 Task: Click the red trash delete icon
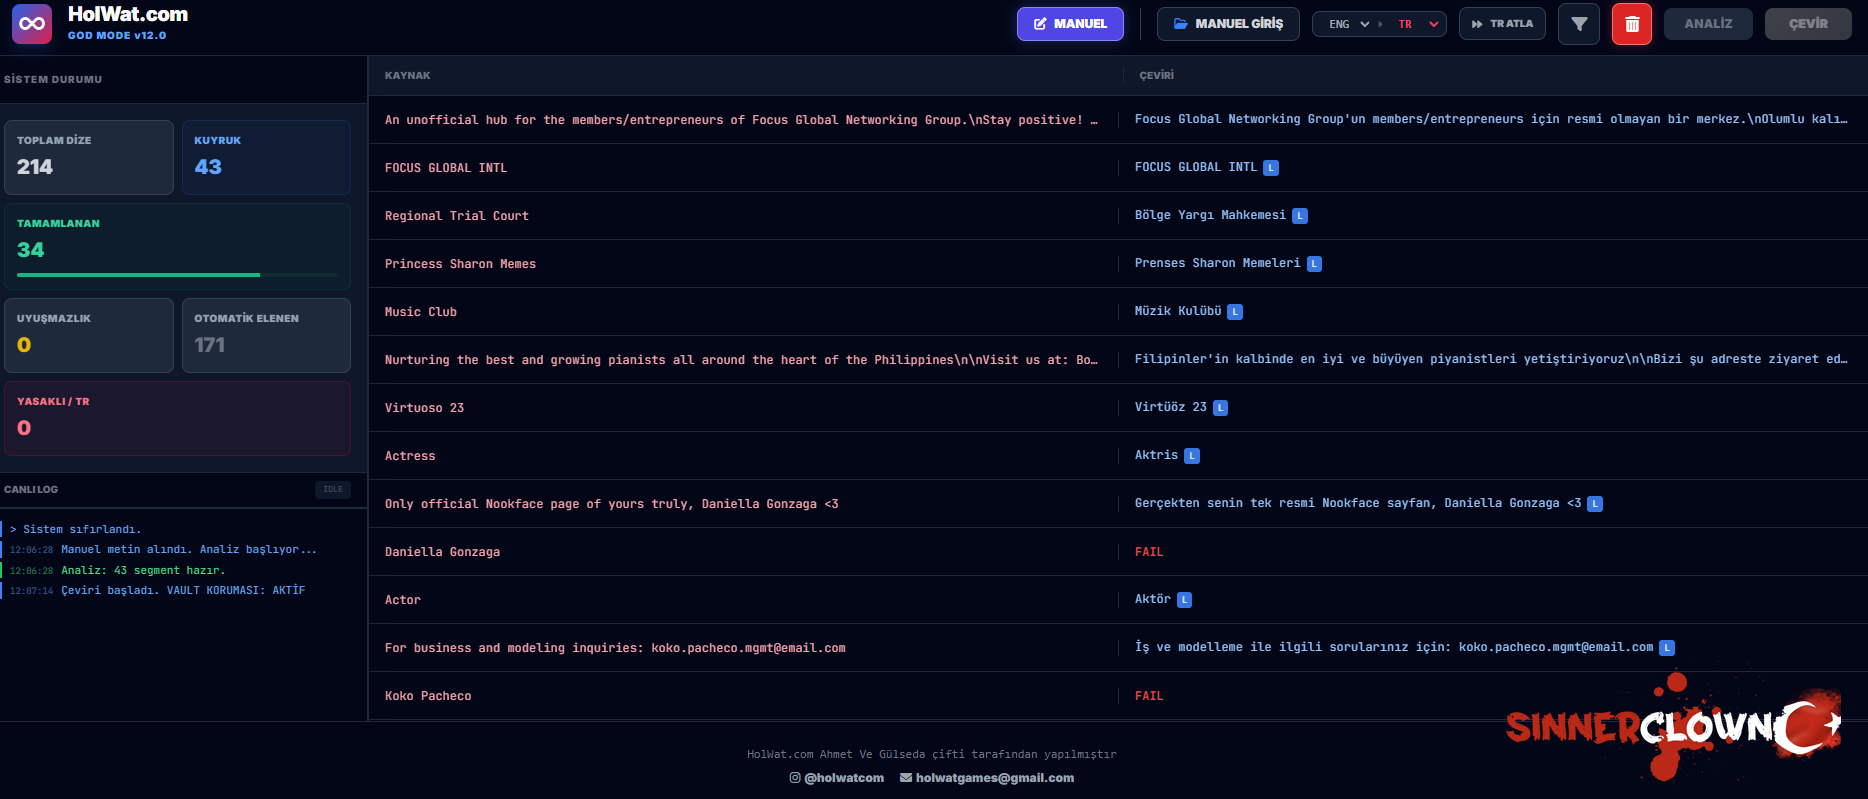(x=1631, y=24)
